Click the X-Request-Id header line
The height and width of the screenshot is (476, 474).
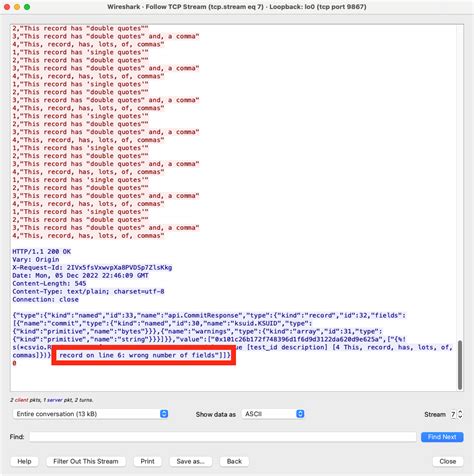(92, 267)
